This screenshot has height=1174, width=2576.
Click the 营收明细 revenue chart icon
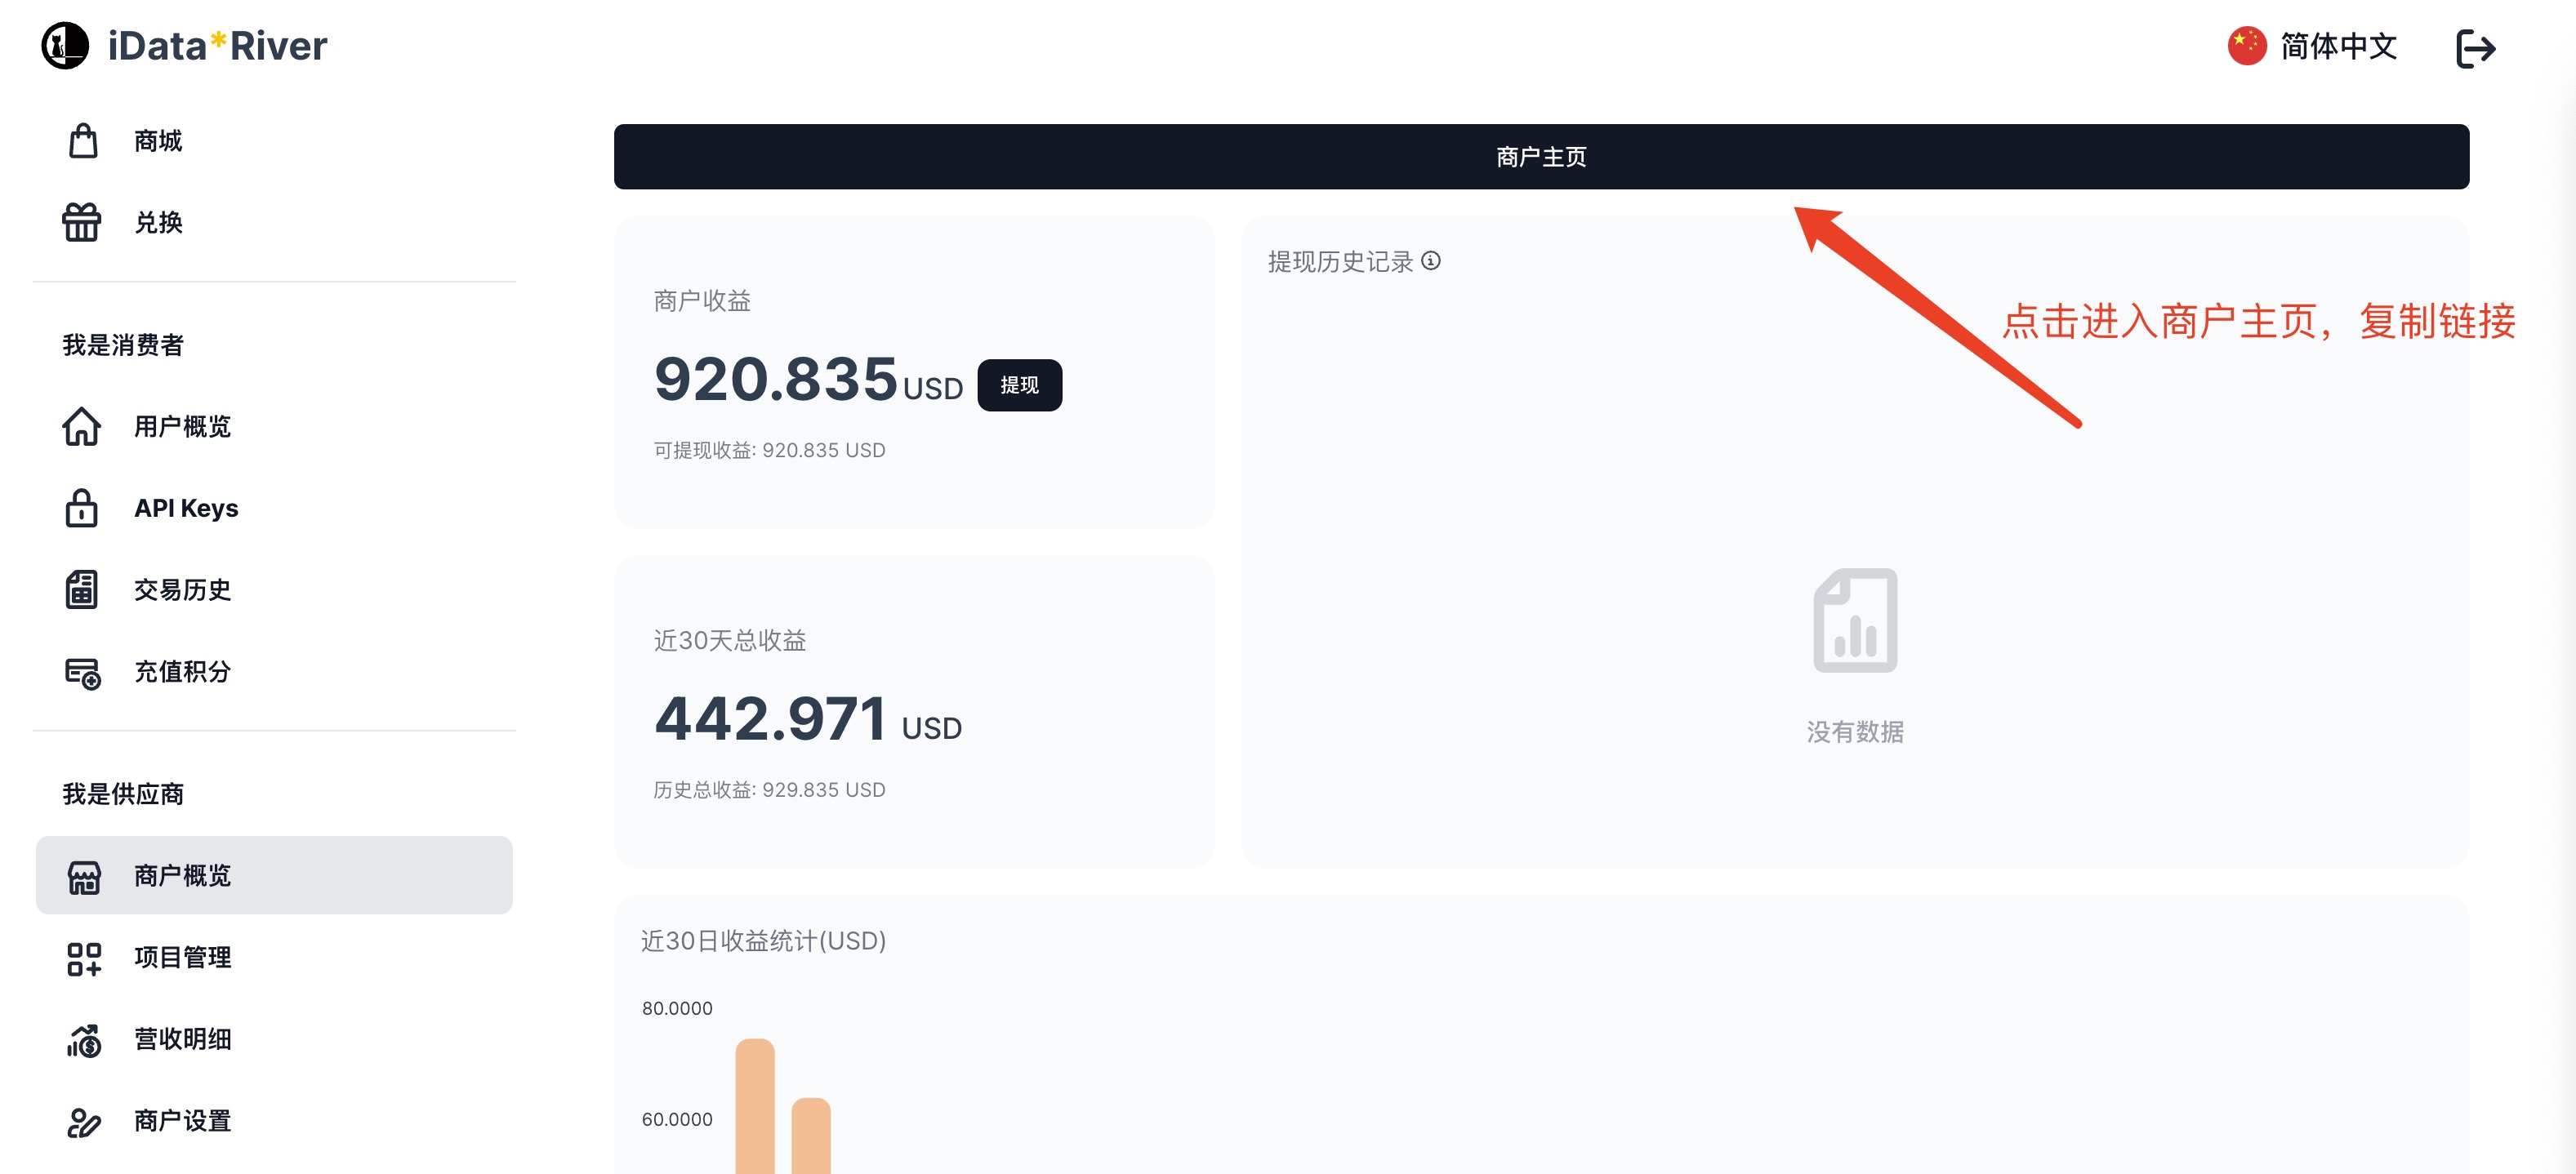tap(84, 1041)
